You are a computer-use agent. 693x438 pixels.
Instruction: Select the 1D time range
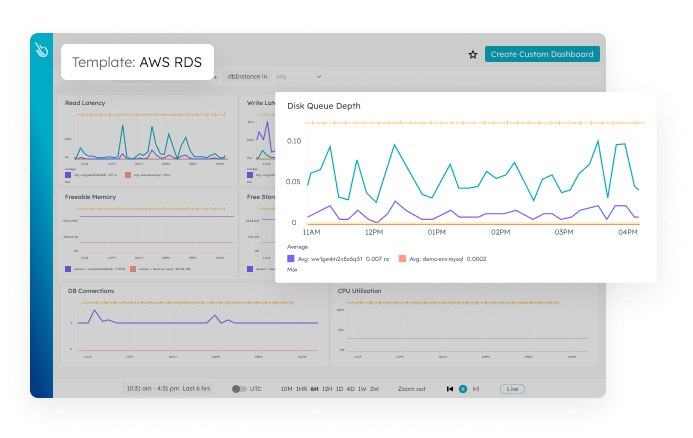(x=339, y=389)
